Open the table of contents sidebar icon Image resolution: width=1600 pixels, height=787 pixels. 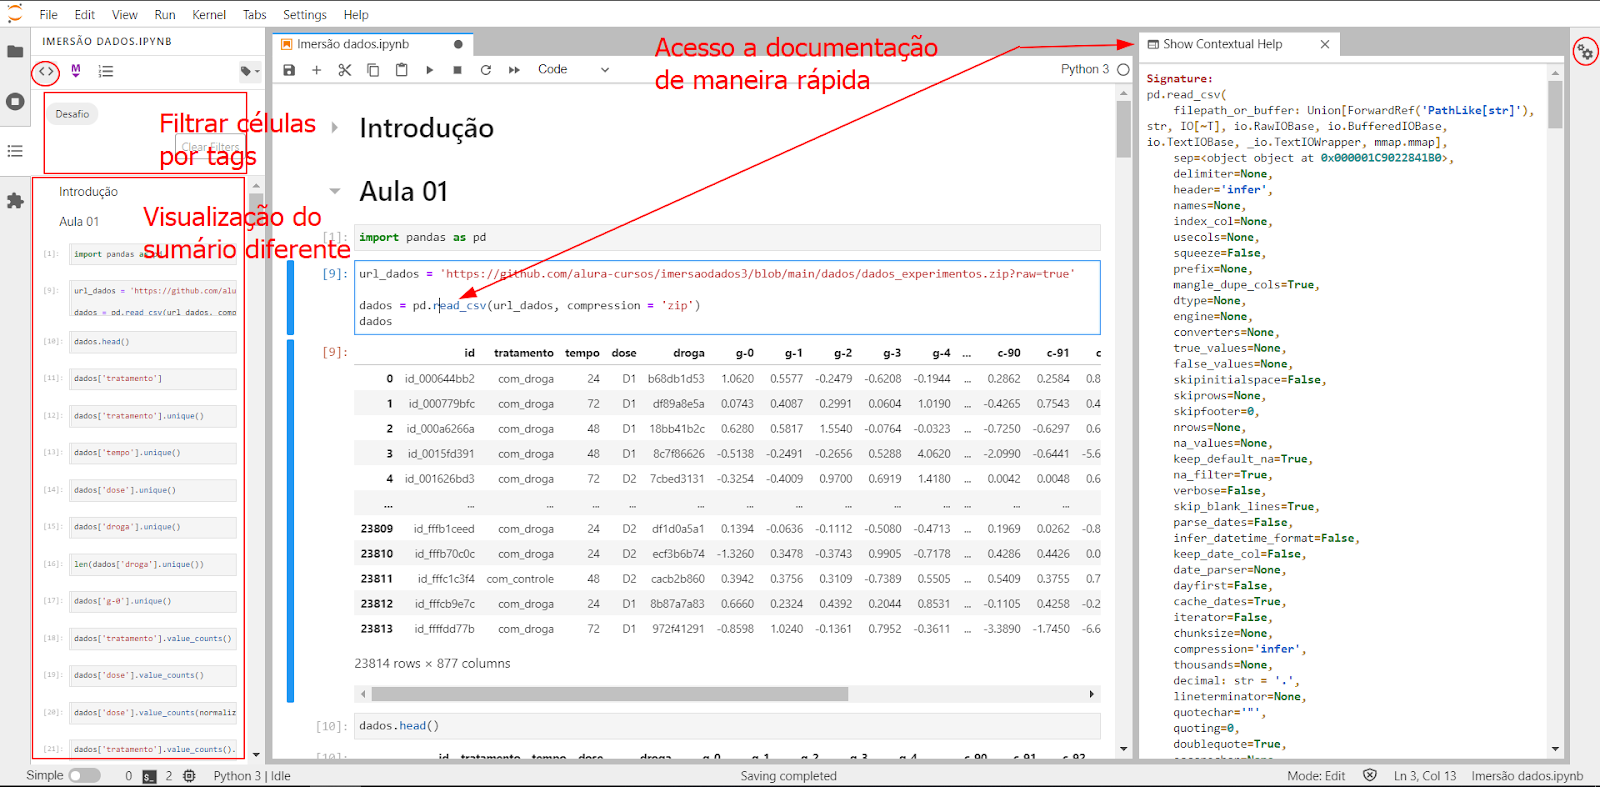click(15, 151)
